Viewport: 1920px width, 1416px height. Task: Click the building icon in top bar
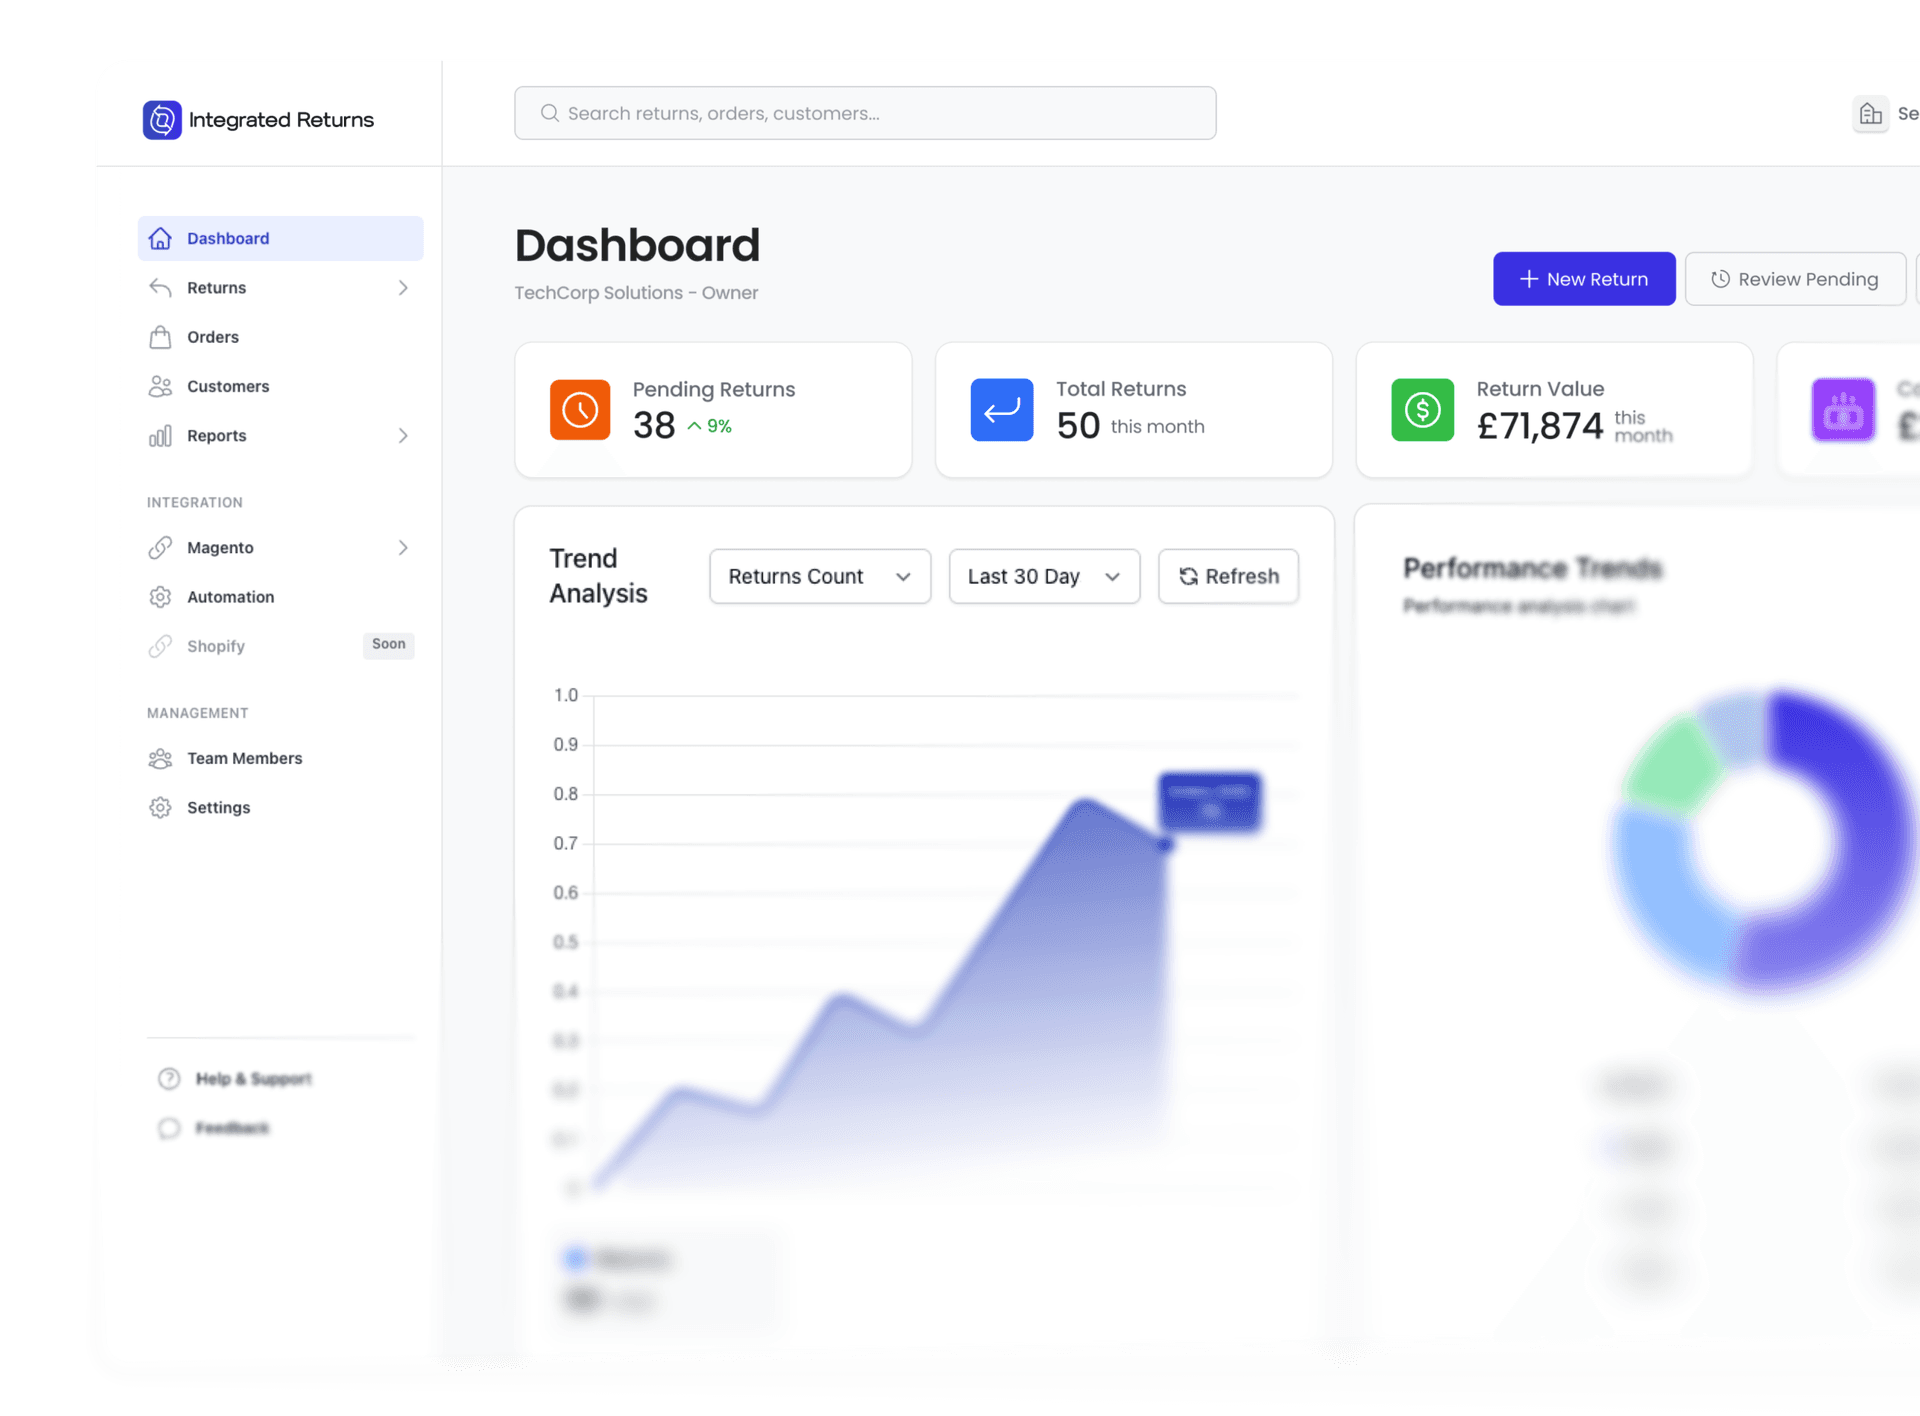tap(1870, 114)
